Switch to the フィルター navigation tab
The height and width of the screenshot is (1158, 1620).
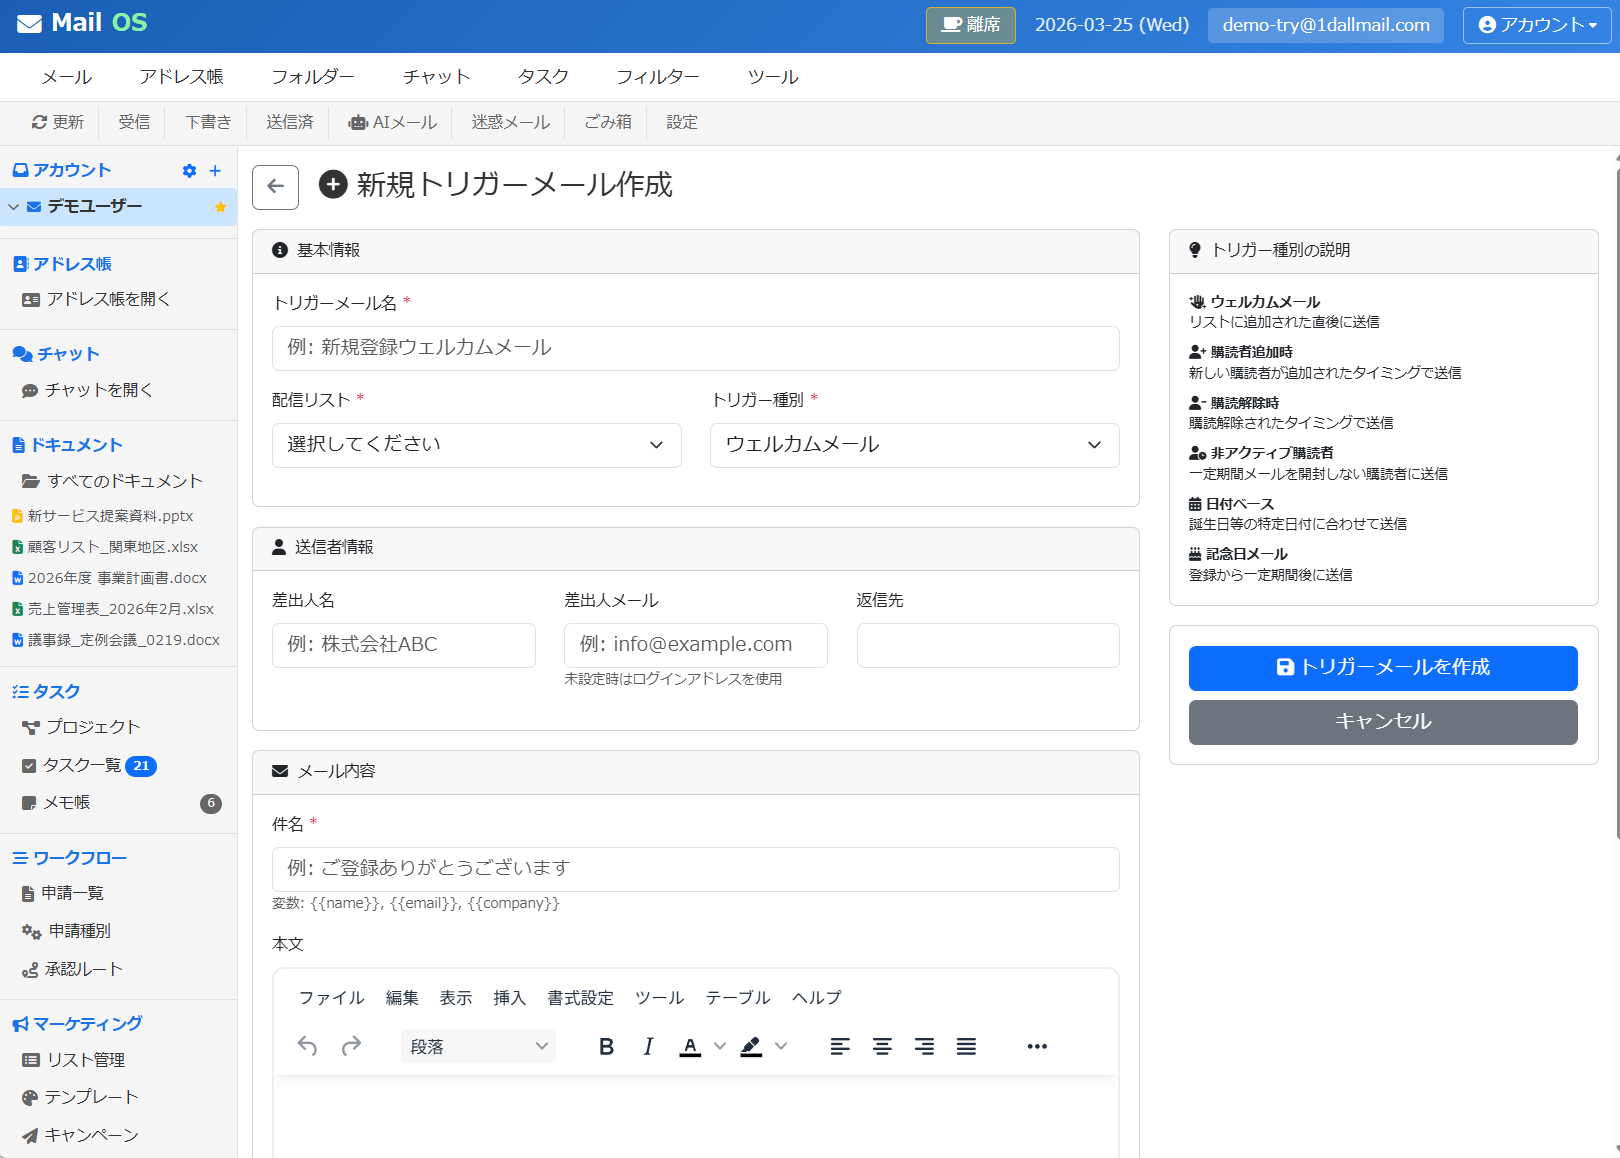tap(657, 76)
